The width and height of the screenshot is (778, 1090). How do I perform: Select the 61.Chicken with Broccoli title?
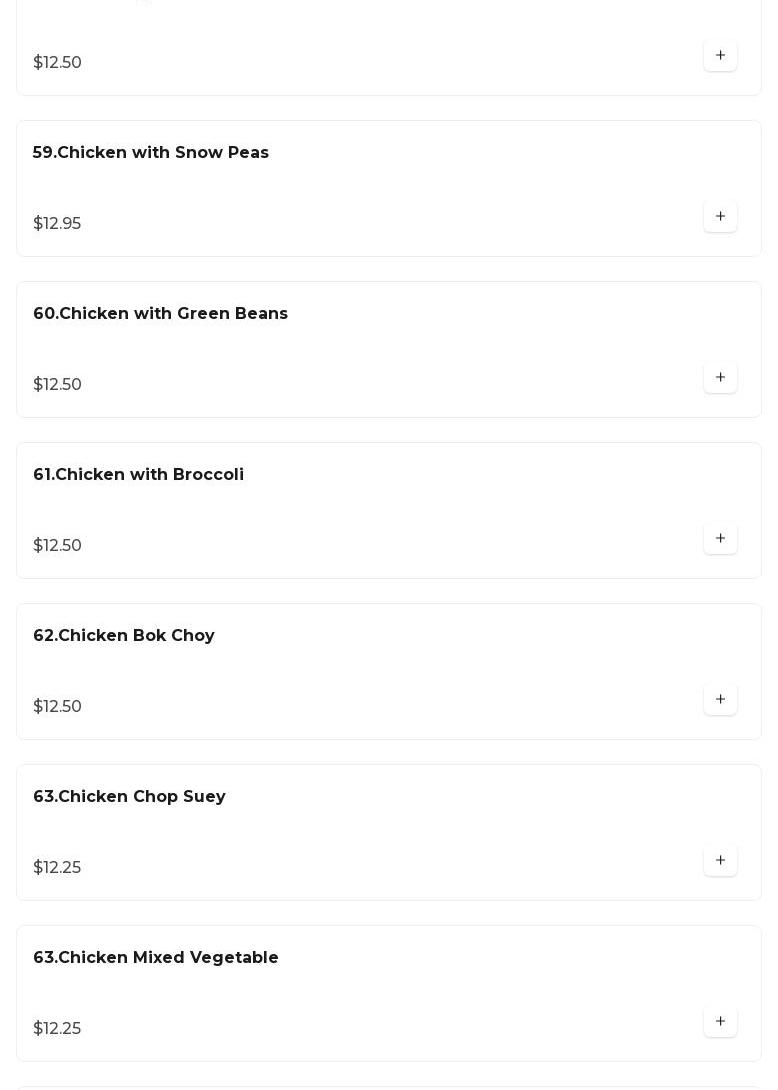coord(138,475)
